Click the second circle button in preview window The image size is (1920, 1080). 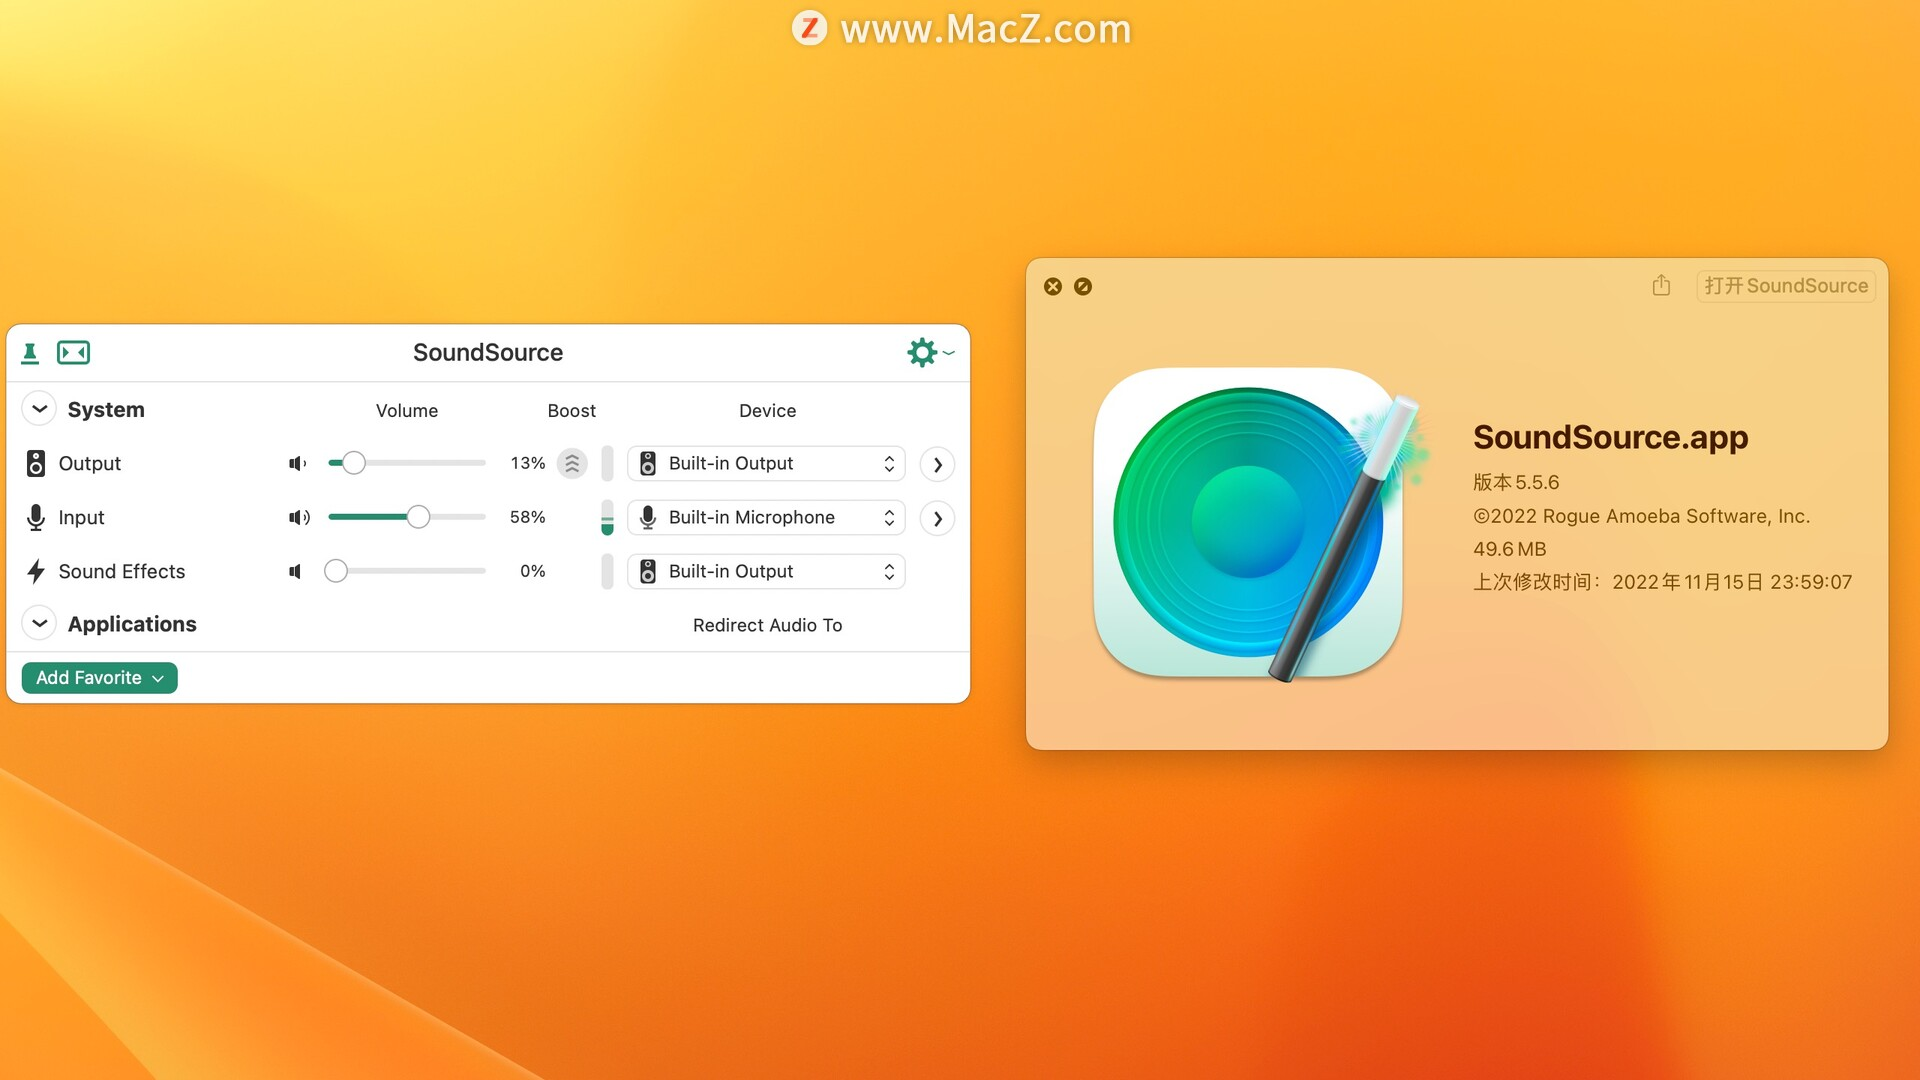click(1083, 287)
